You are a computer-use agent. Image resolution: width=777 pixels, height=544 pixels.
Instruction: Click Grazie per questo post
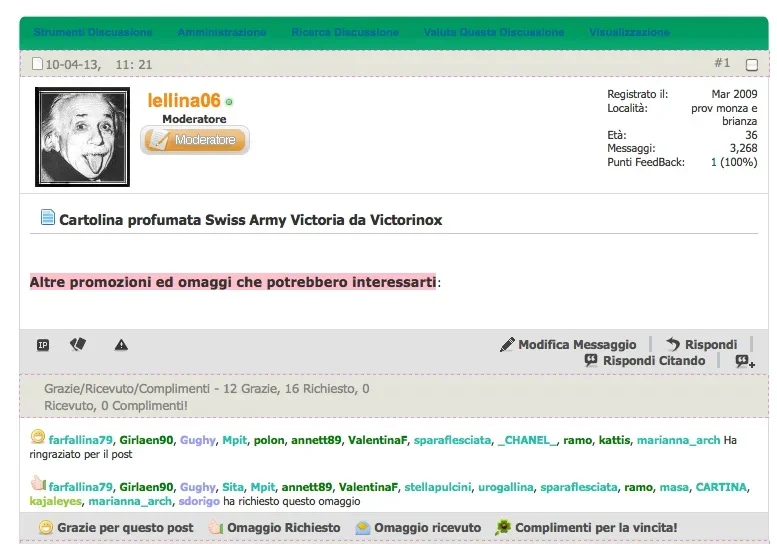pos(125,528)
